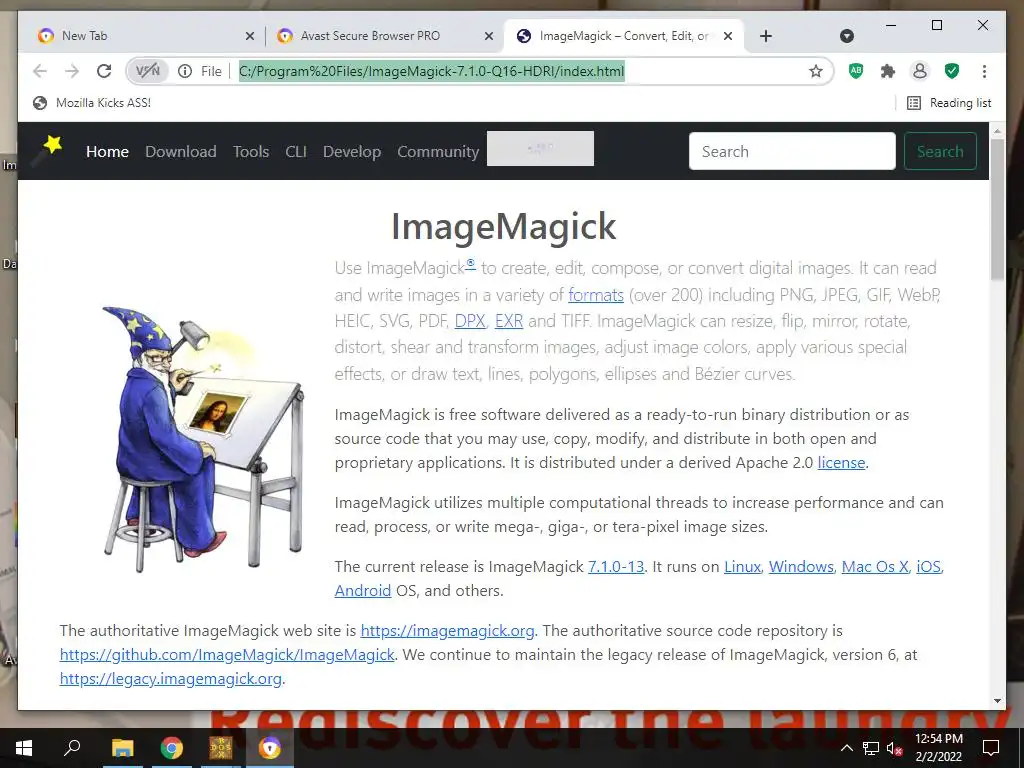Viewport: 1024px width, 768px height.
Task: Open the Download nav item
Action: (180, 152)
